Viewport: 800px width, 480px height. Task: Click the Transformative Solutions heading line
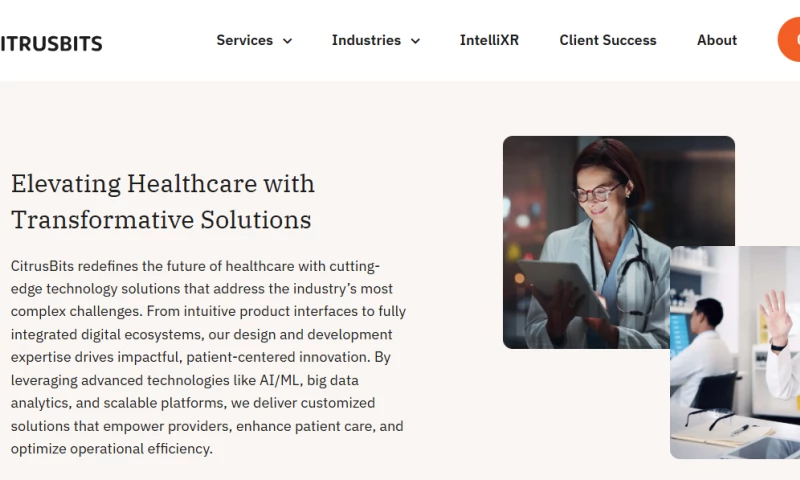(x=161, y=220)
